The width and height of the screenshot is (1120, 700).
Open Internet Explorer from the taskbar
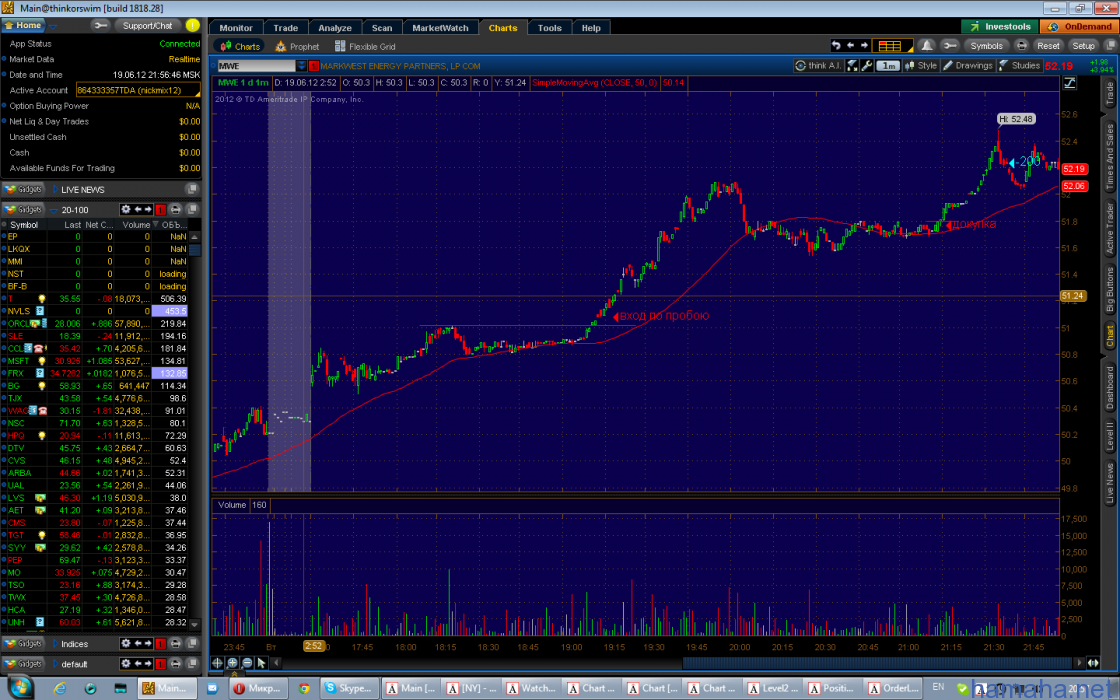[60, 689]
